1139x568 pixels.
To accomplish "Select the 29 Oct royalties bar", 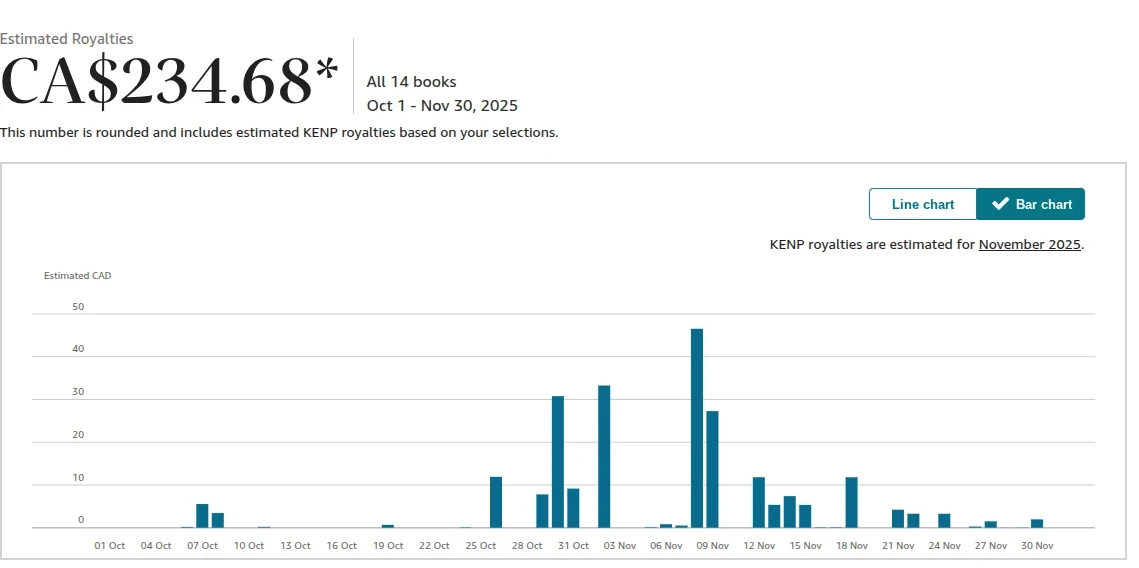I will [542, 511].
